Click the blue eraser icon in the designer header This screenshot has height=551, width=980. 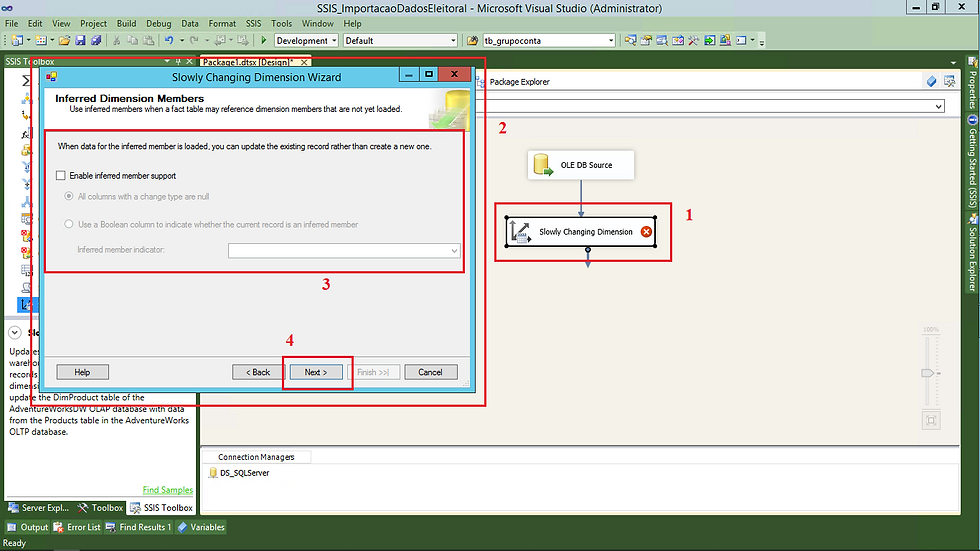point(931,81)
